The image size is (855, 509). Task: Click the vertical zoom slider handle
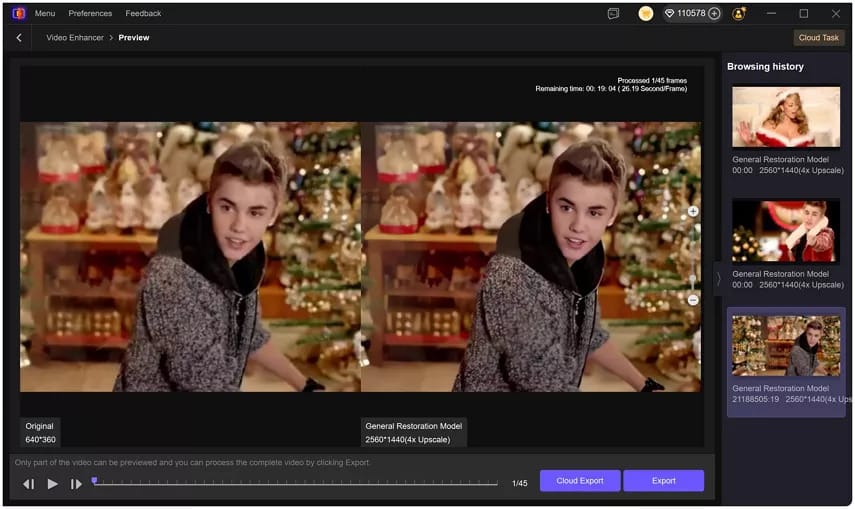pos(693,279)
